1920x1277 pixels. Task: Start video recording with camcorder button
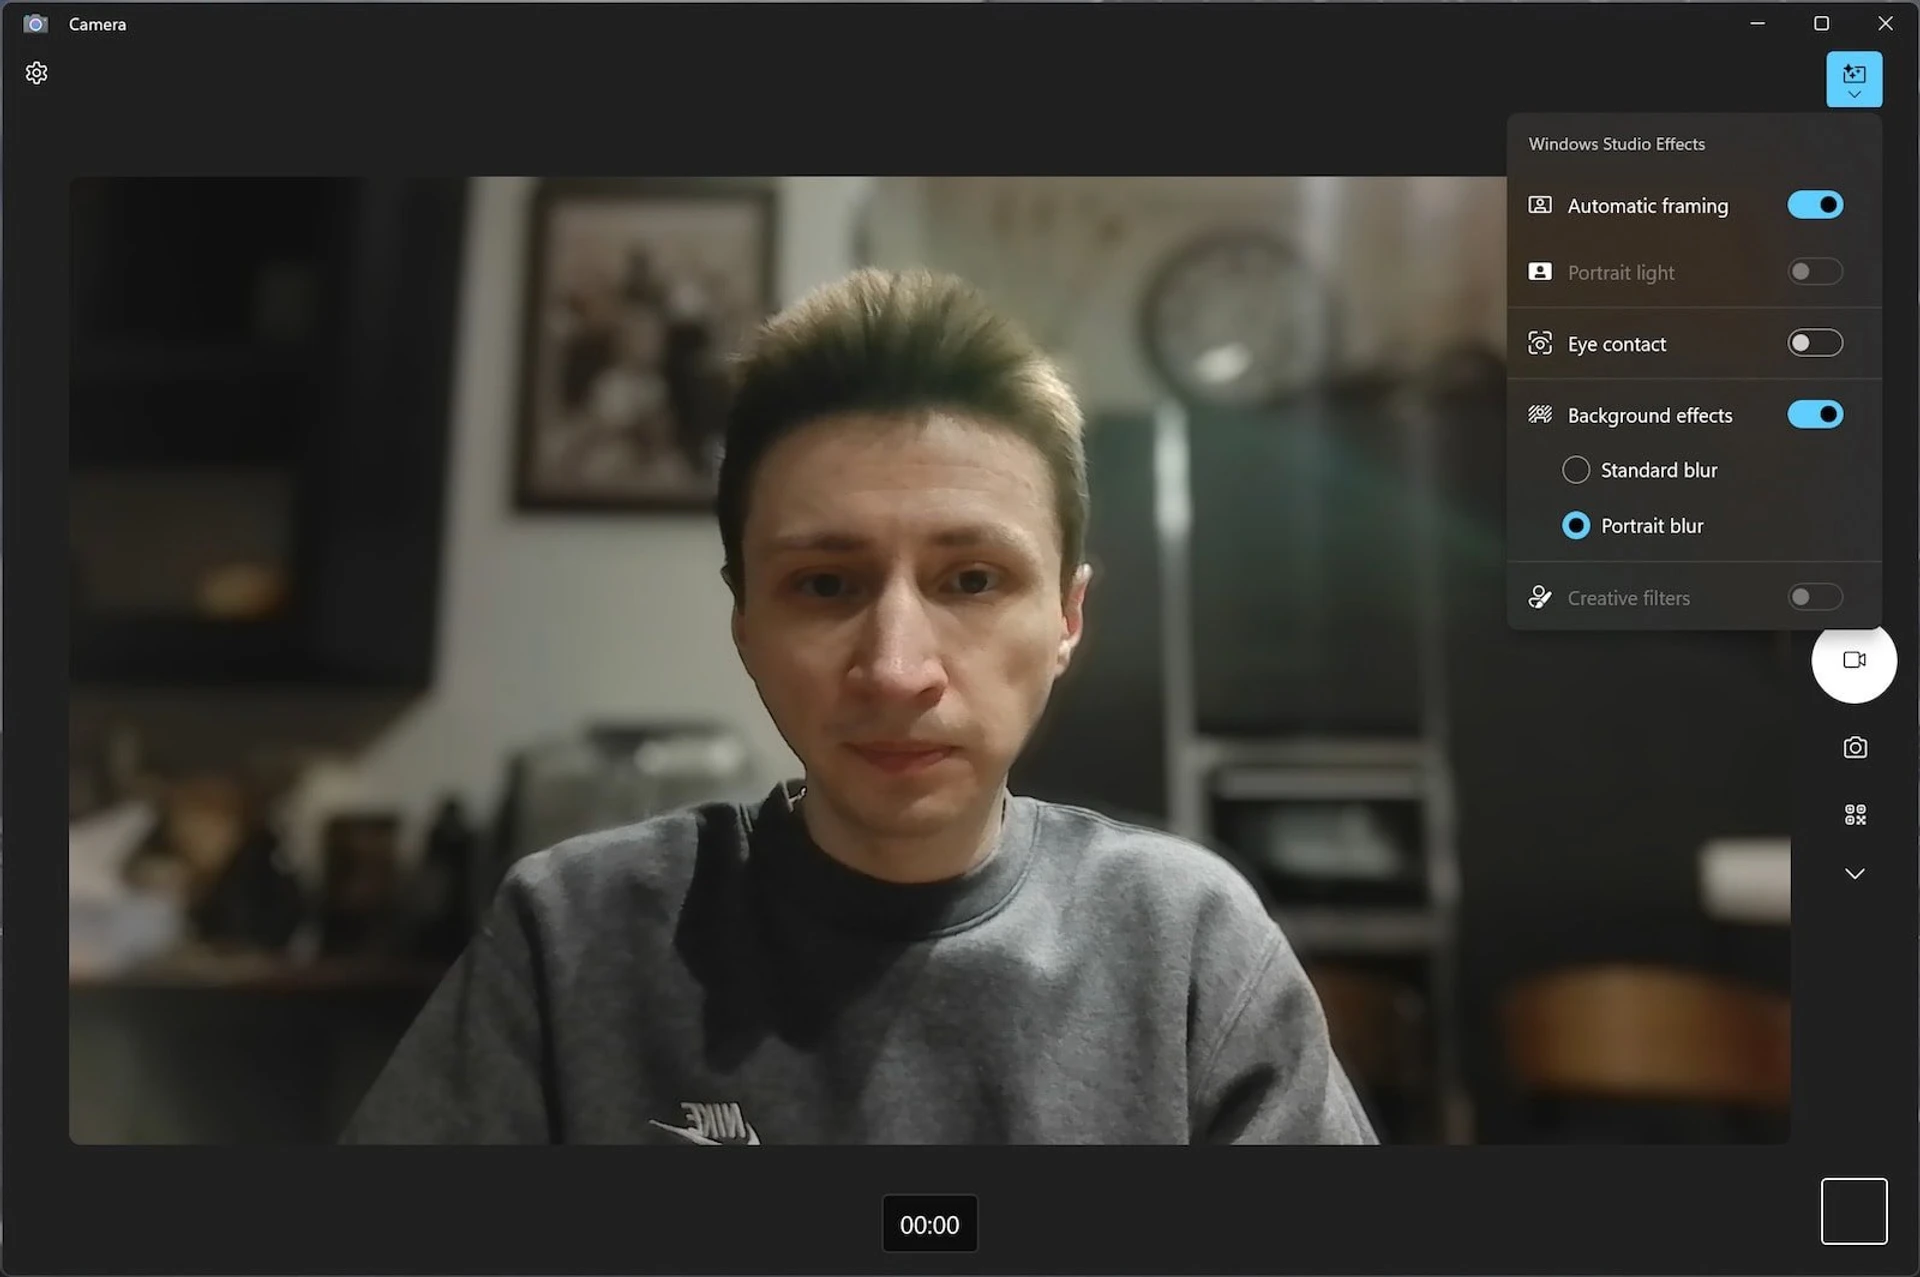[1853, 660]
